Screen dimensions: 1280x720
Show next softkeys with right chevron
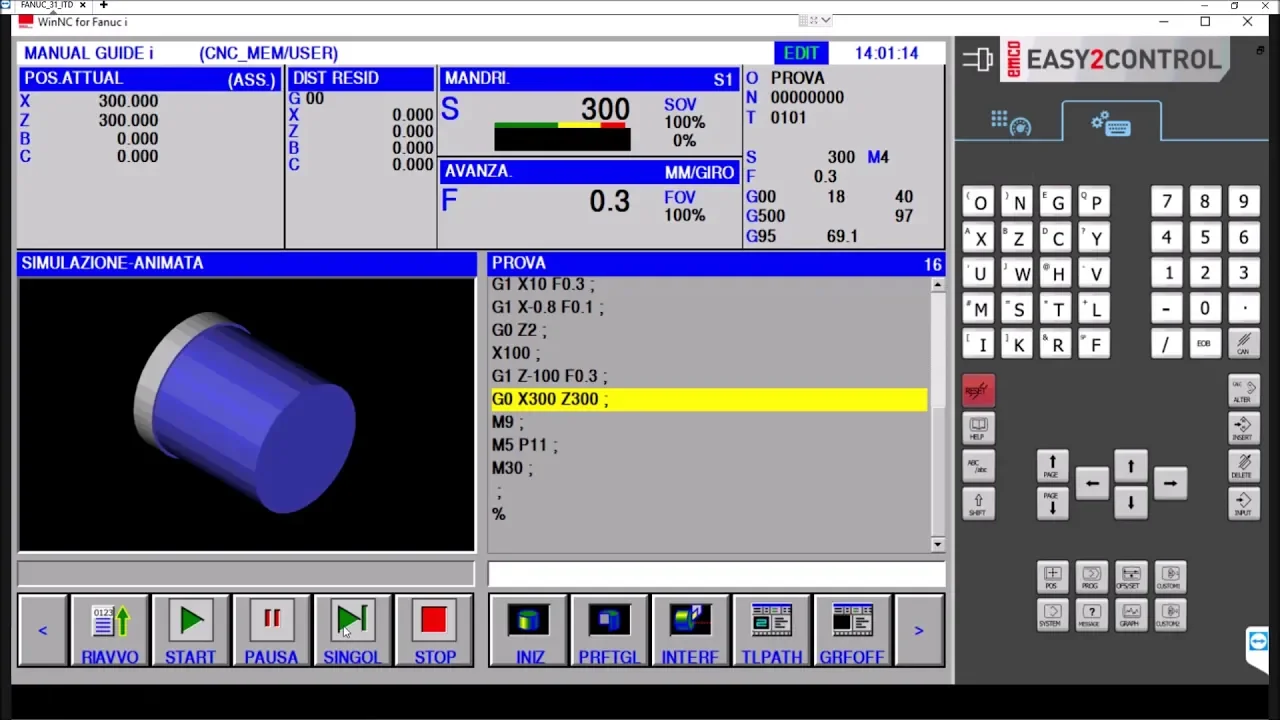pyautogui.click(x=918, y=631)
